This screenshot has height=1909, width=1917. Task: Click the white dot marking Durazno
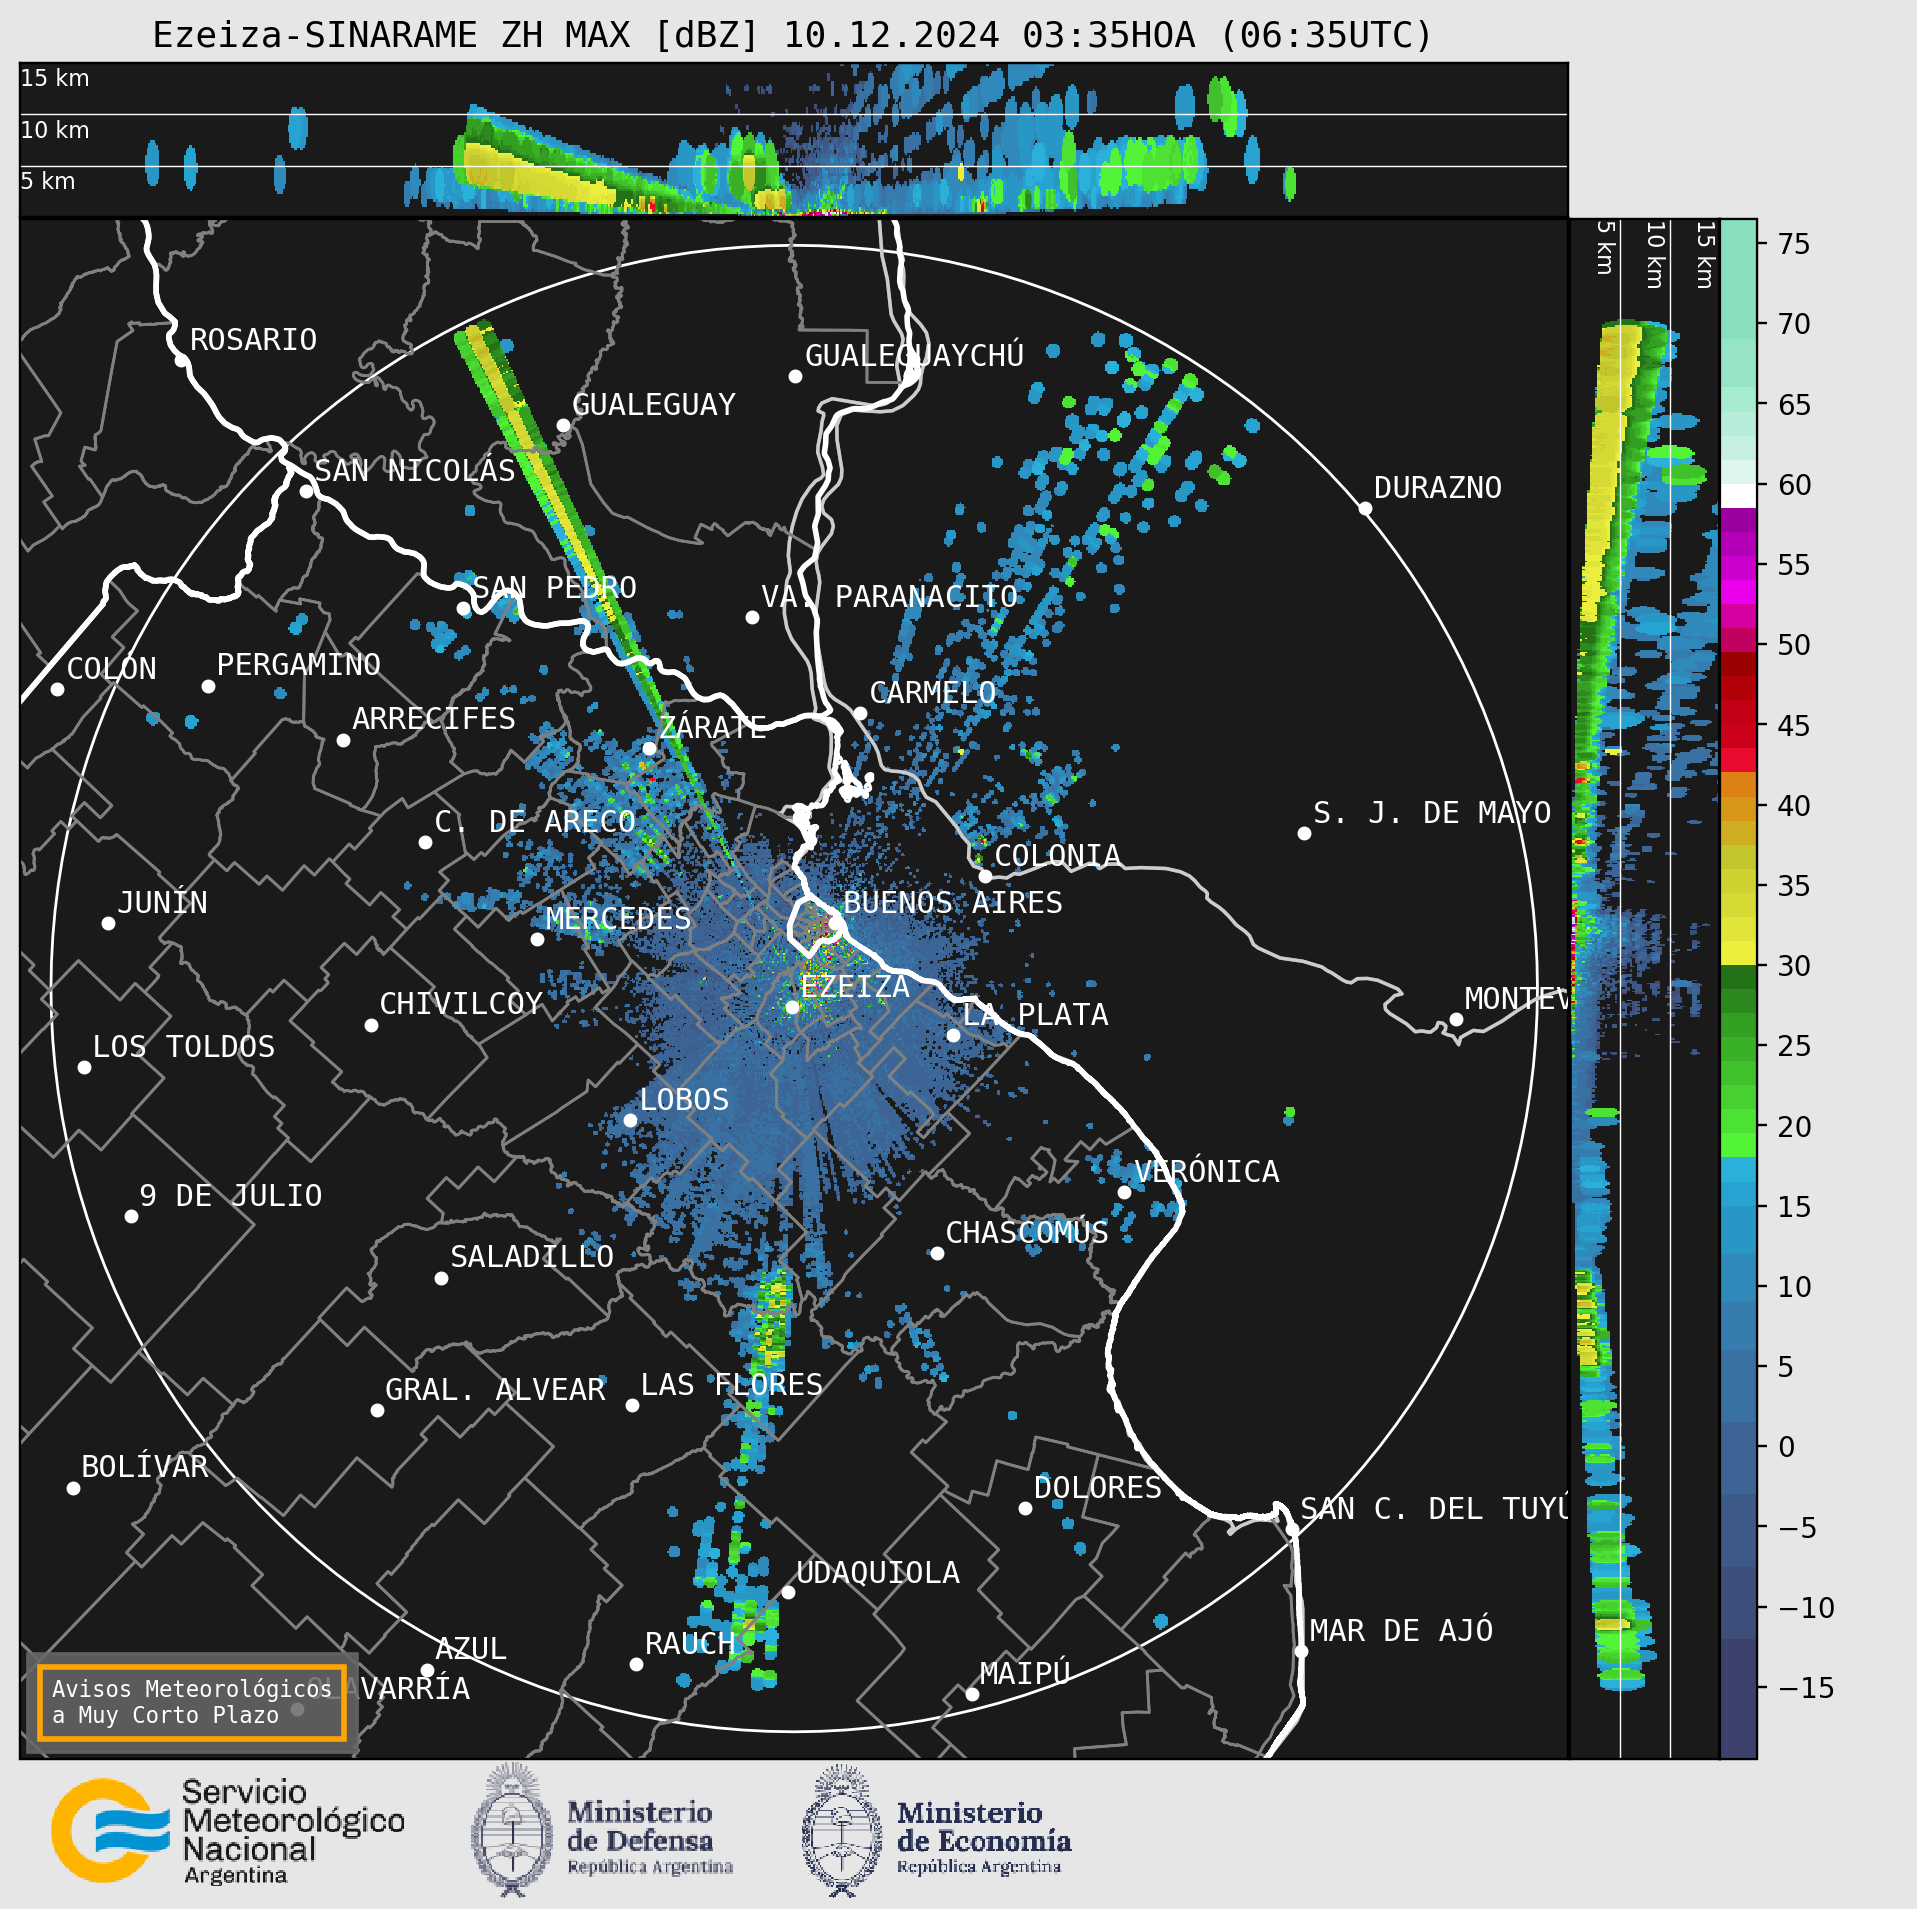tap(1365, 508)
